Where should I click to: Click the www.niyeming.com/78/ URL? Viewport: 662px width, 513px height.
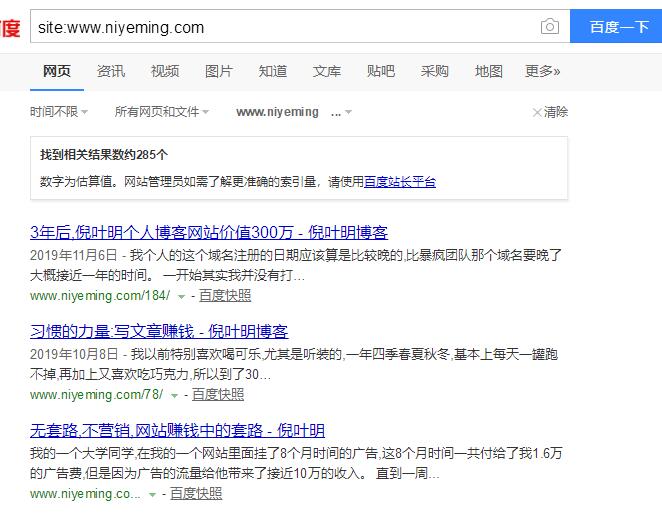pyautogui.click(x=96, y=394)
